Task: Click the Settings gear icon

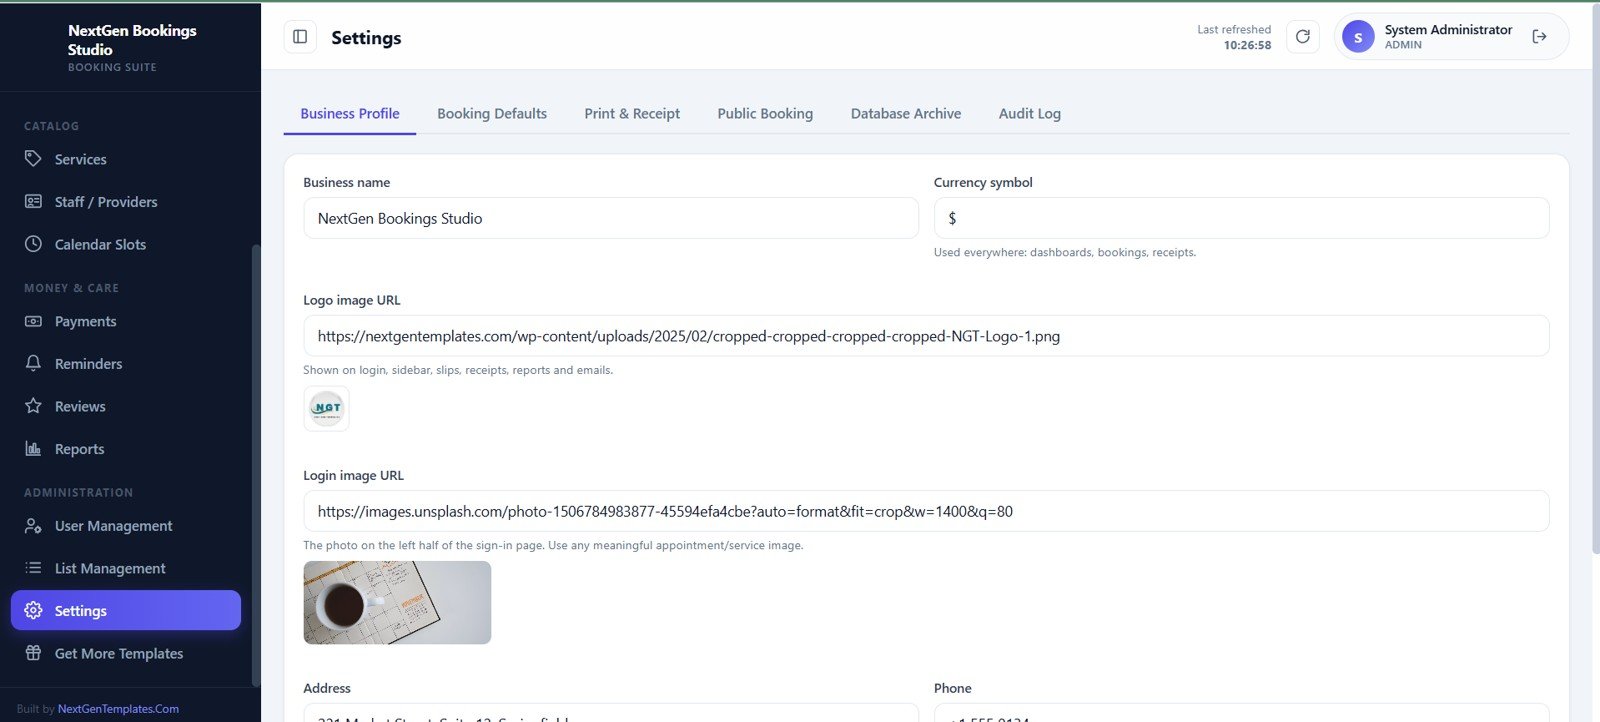Action: click(33, 611)
